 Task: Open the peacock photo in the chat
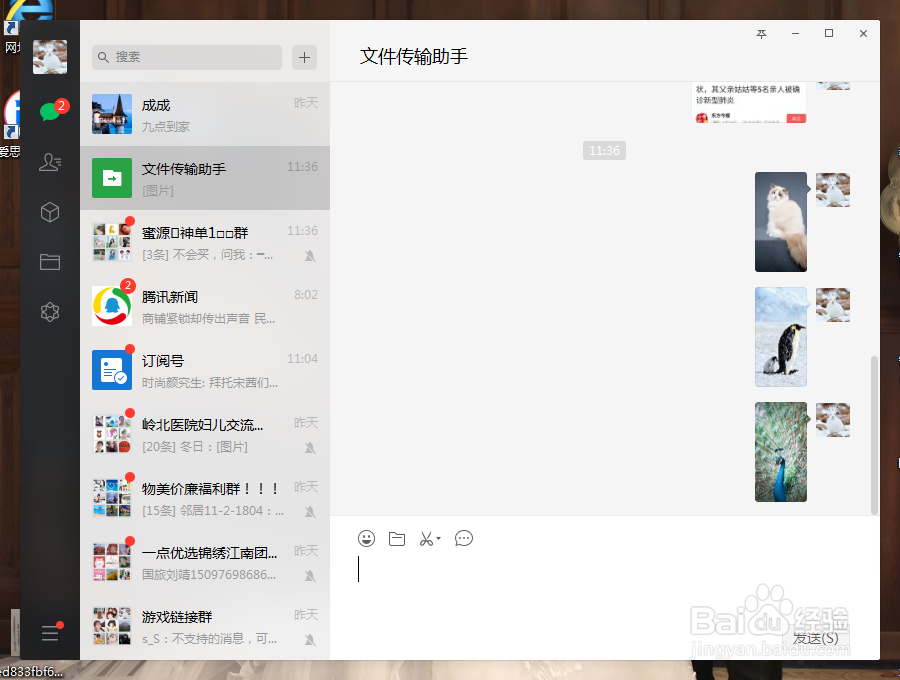pyautogui.click(x=780, y=452)
